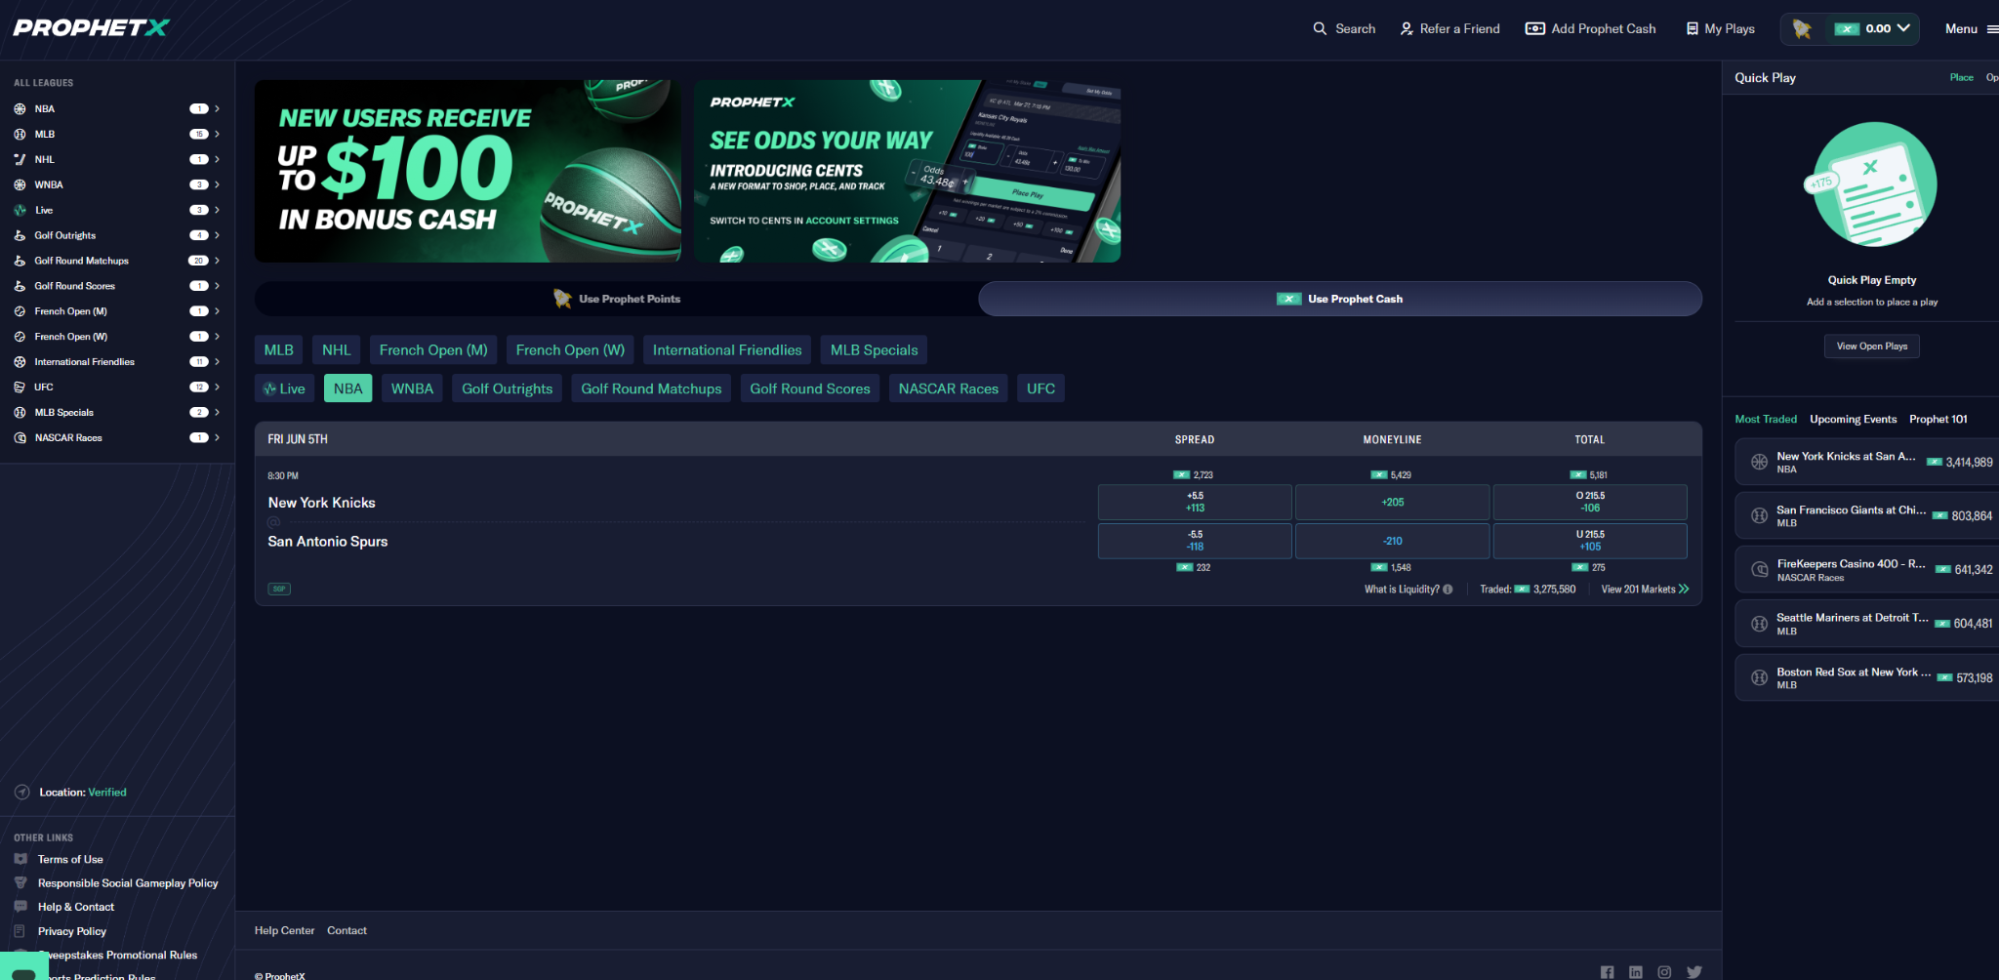Open the Facebook icon in footer
Screen dimensions: 1999x980
(x=1607, y=972)
